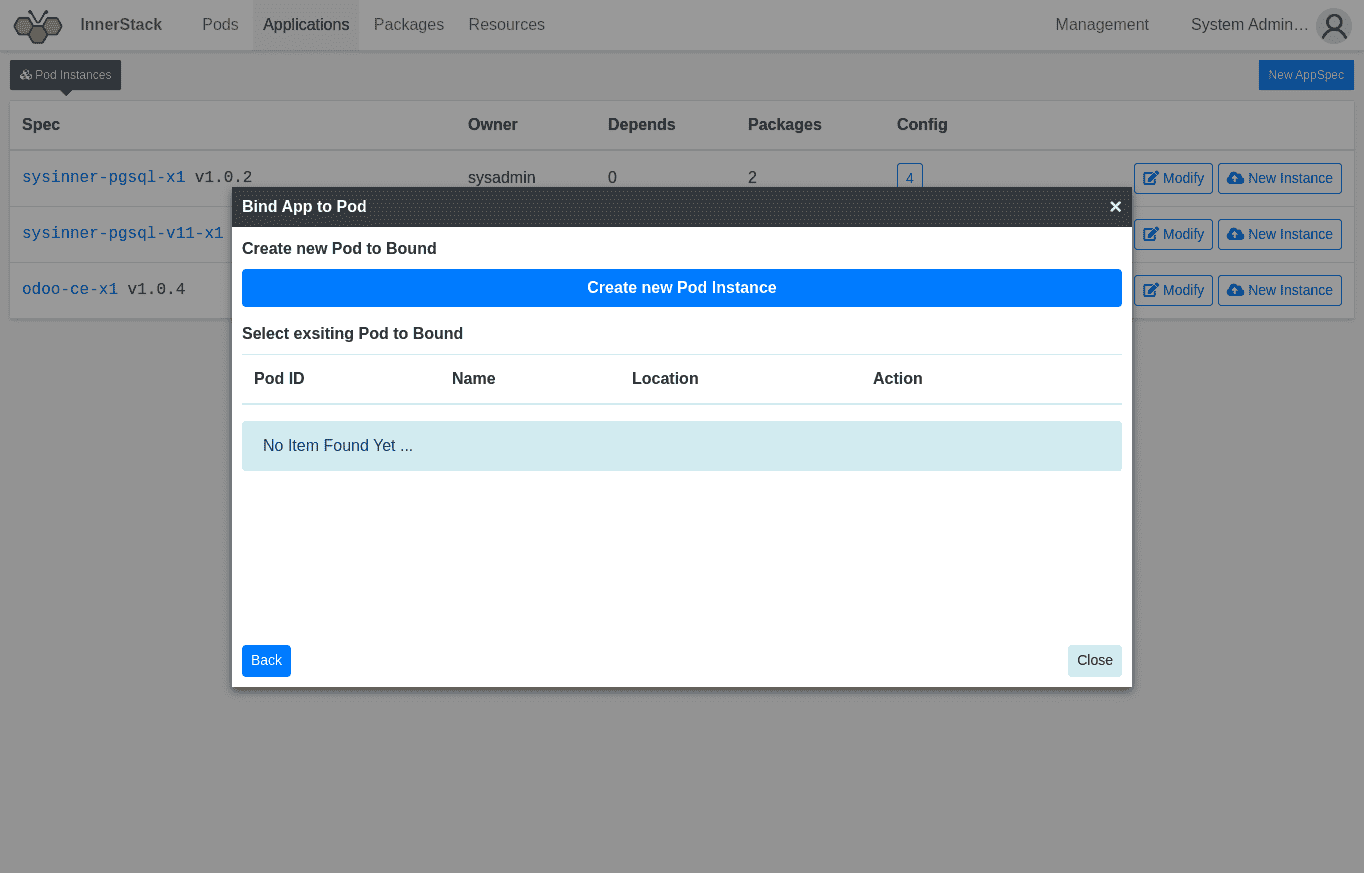
Task: Open the Packages menu
Action: click(x=409, y=25)
